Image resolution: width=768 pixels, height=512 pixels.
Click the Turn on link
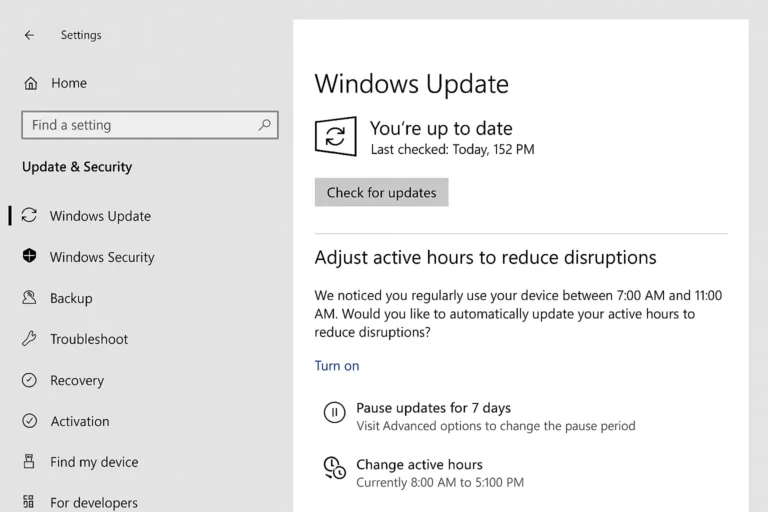coord(337,366)
